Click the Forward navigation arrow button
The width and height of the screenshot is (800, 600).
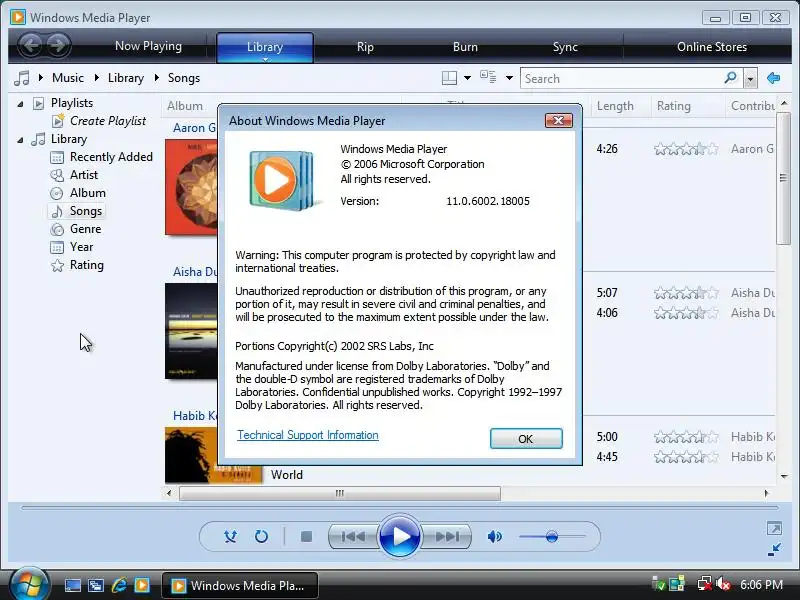pyautogui.click(x=58, y=45)
